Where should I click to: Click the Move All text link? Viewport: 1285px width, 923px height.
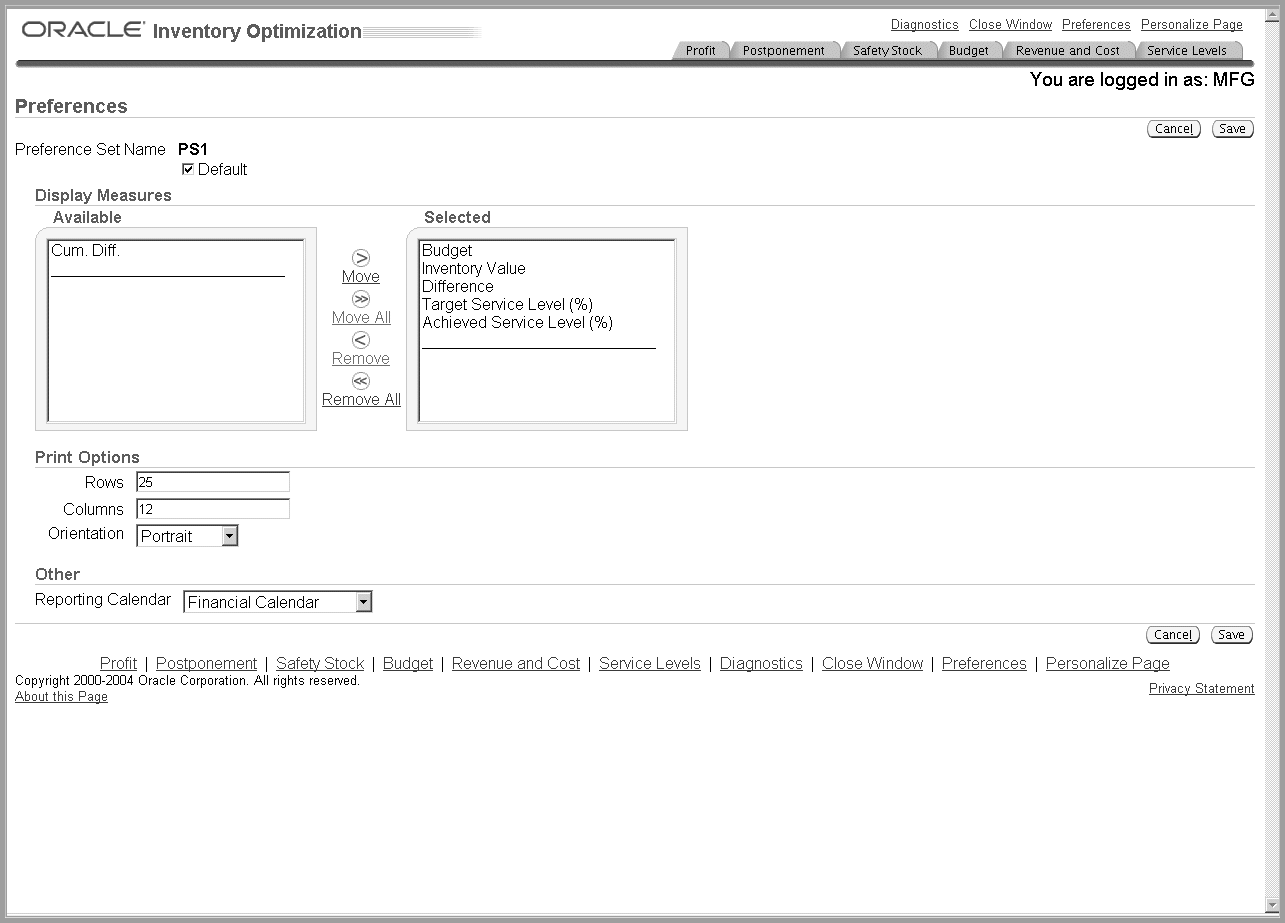[361, 318]
